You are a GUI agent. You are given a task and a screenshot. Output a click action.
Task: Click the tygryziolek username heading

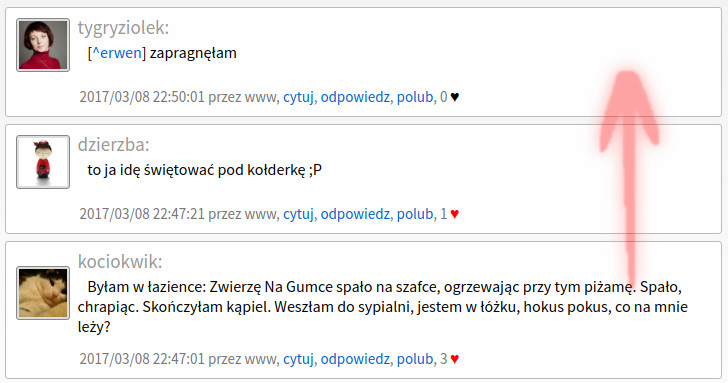123,28
